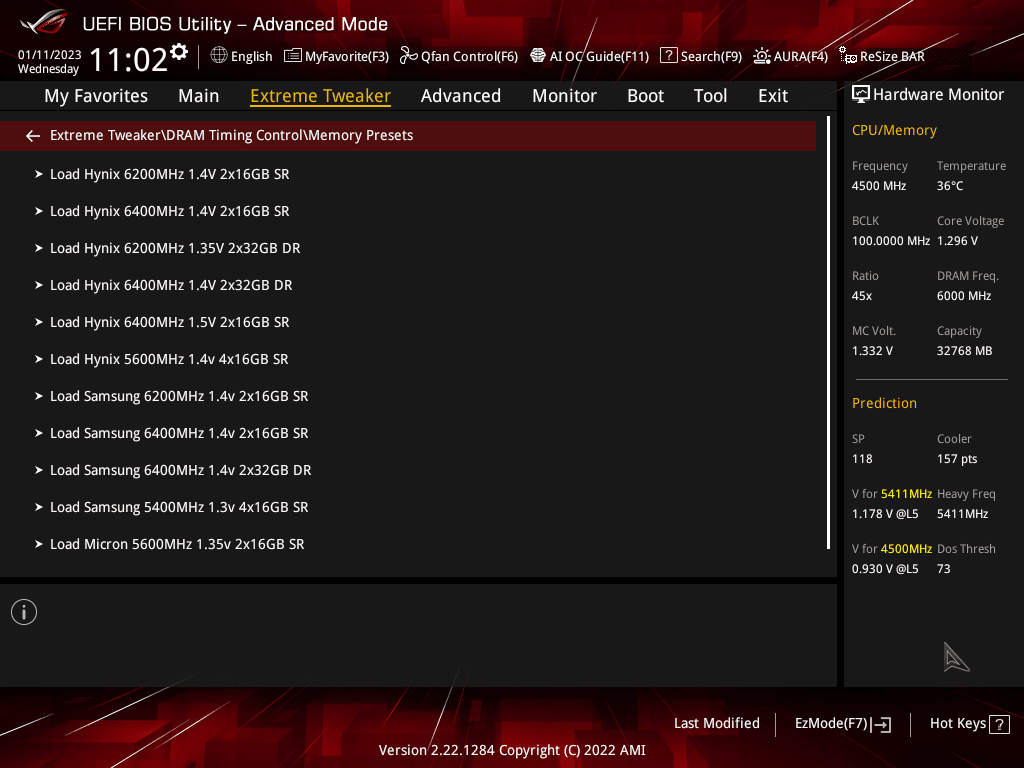The height and width of the screenshot is (768, 1024).
Task: Open Qfan Control fan icon
Action: click(x=409, y=56)
